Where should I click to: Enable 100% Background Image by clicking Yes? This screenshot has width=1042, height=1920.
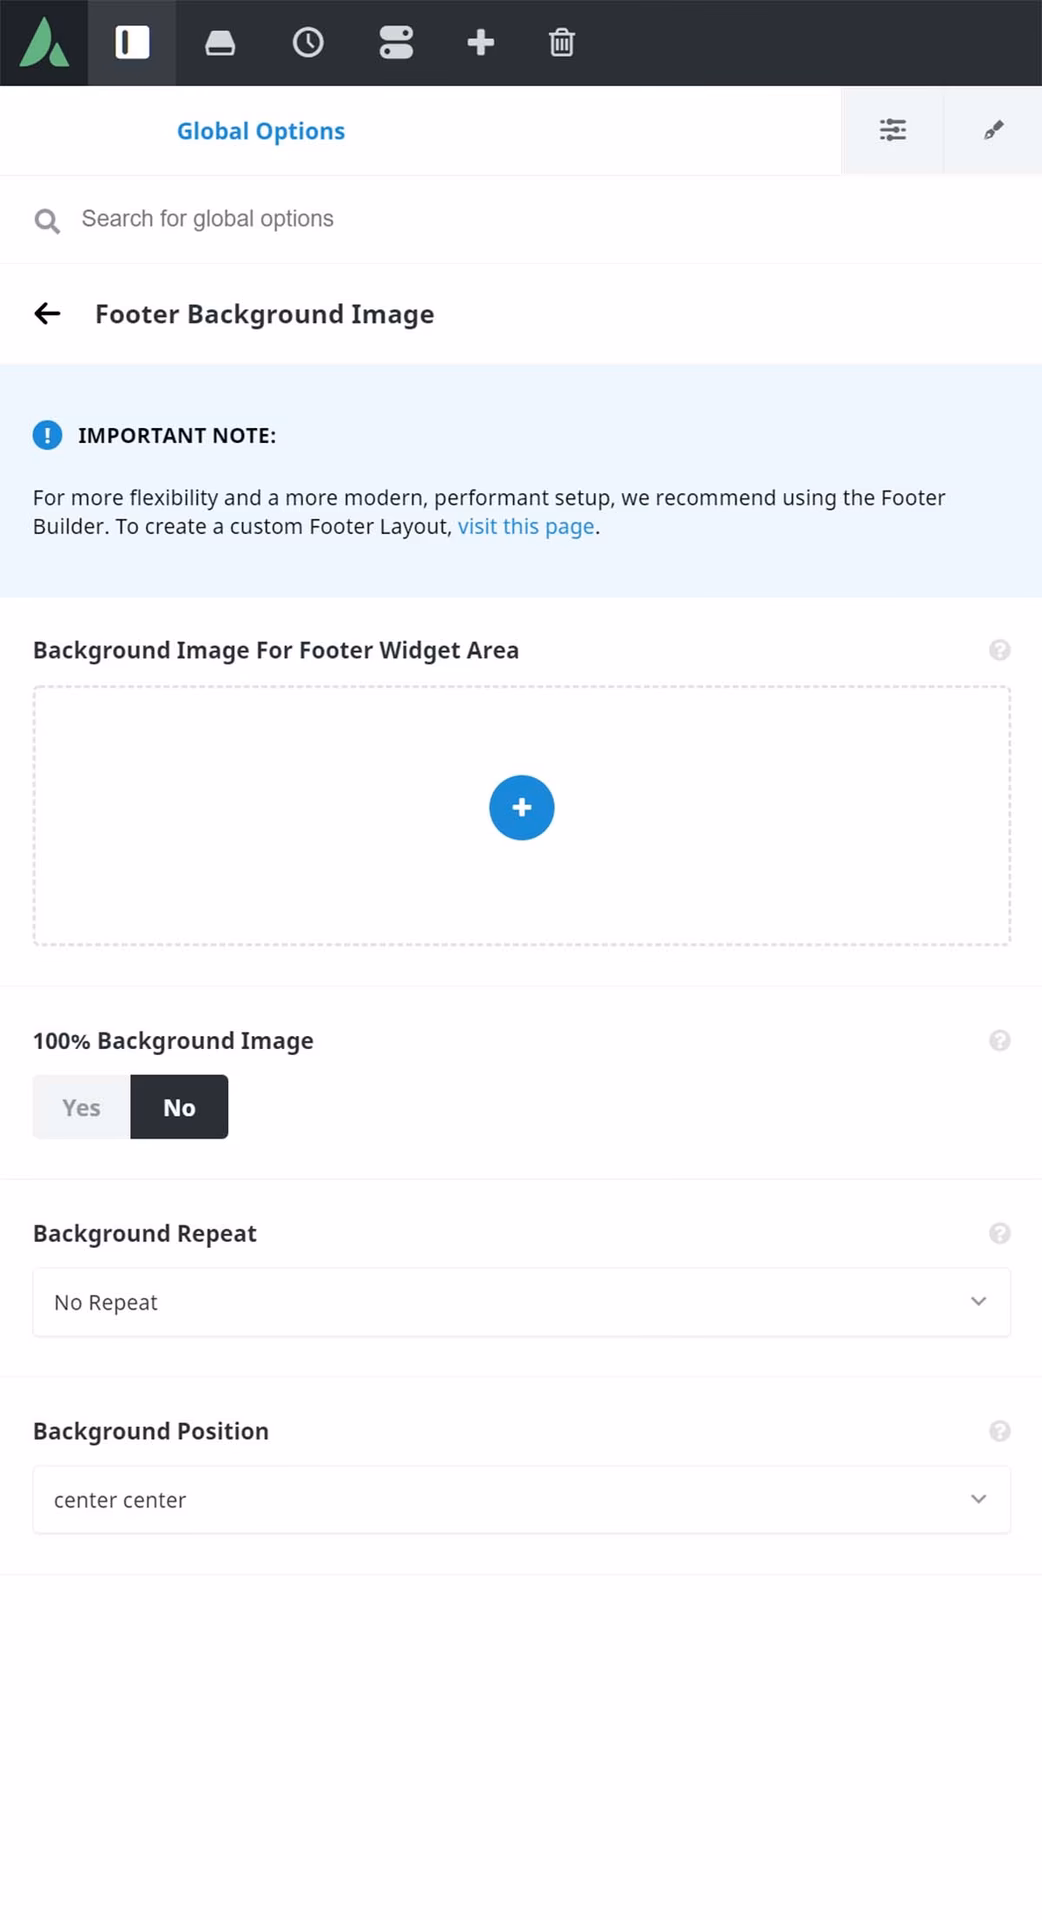point(80,1107)
